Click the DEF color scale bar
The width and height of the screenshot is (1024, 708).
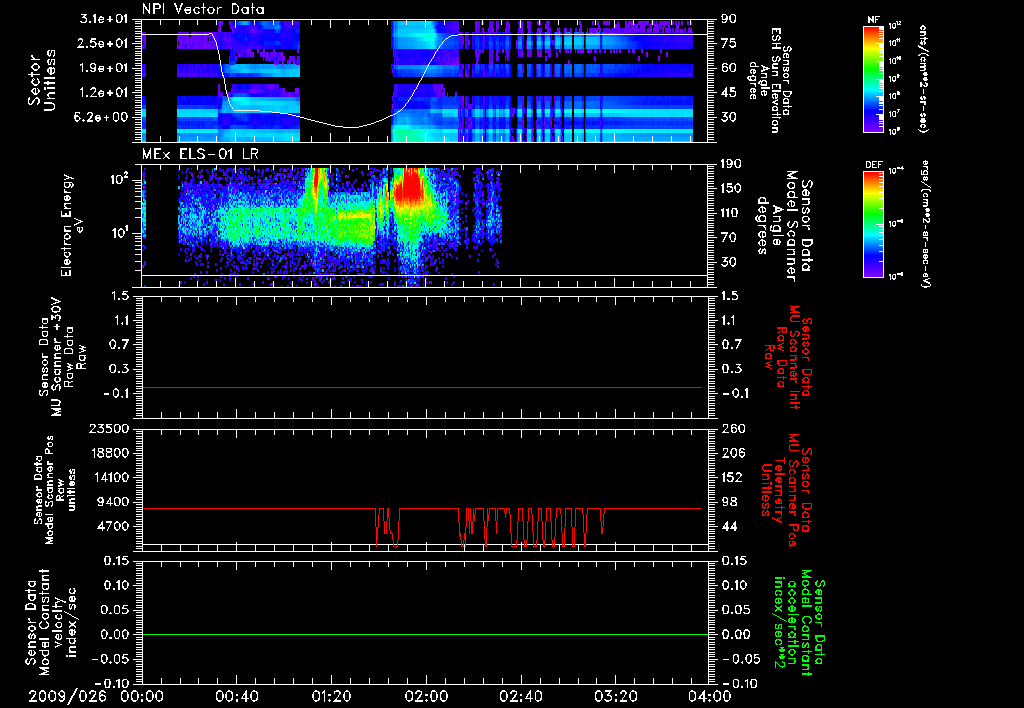click(x=873, y=224)
